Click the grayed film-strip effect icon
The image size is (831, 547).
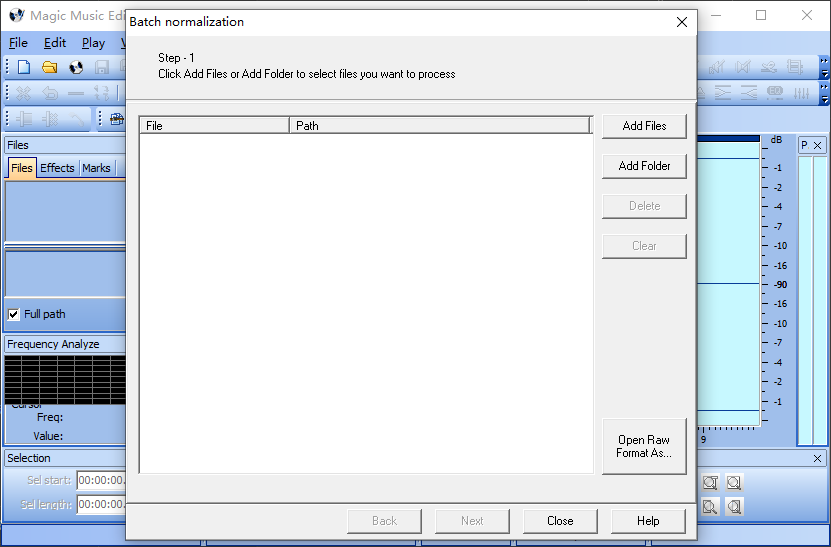(795, 67)
